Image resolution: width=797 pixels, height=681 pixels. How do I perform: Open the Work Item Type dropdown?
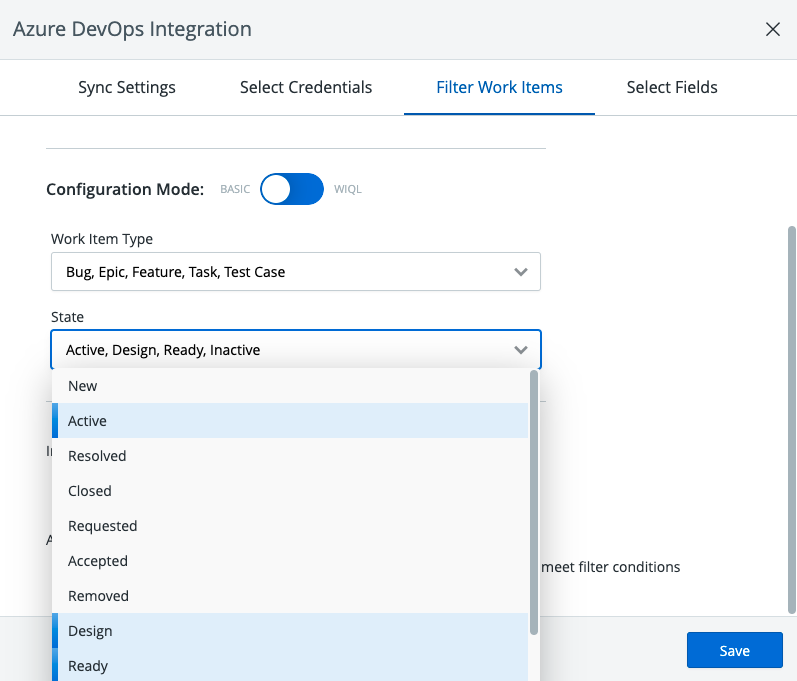296,272
